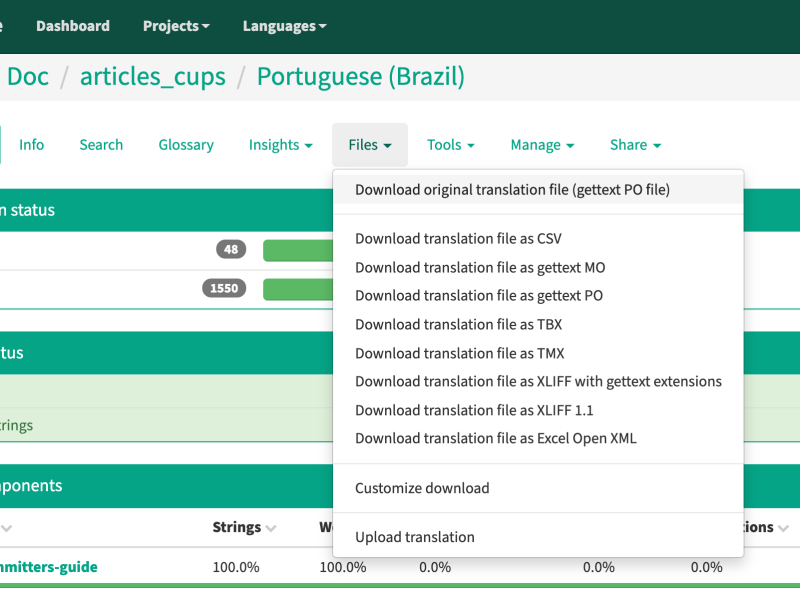The height and width of the screenshot is (600, 800).
Task: Open the Portuguese (Brazil) breadcrumb
Action: 361,77
